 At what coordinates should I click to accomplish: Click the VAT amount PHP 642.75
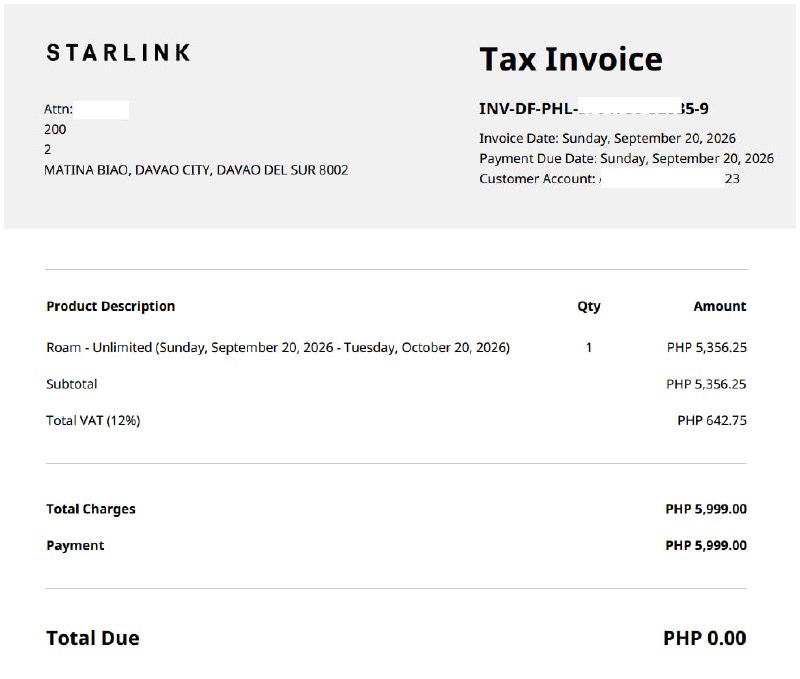[x=712, y=420]
